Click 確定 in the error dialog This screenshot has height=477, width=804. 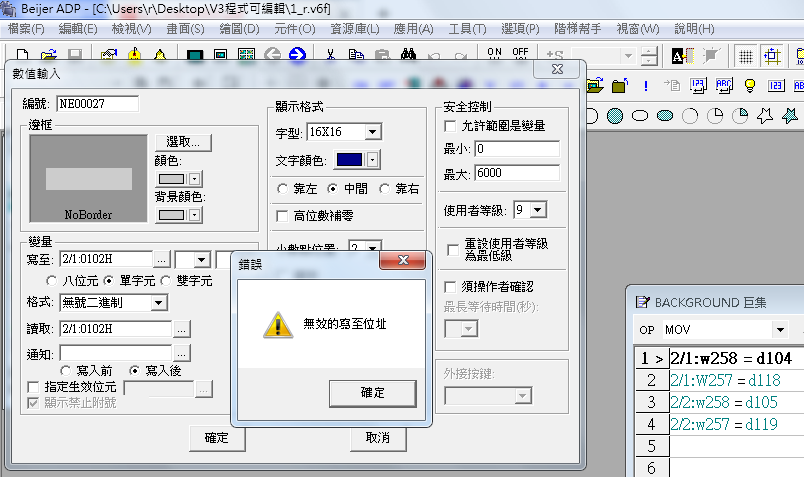tap(372, 393)
